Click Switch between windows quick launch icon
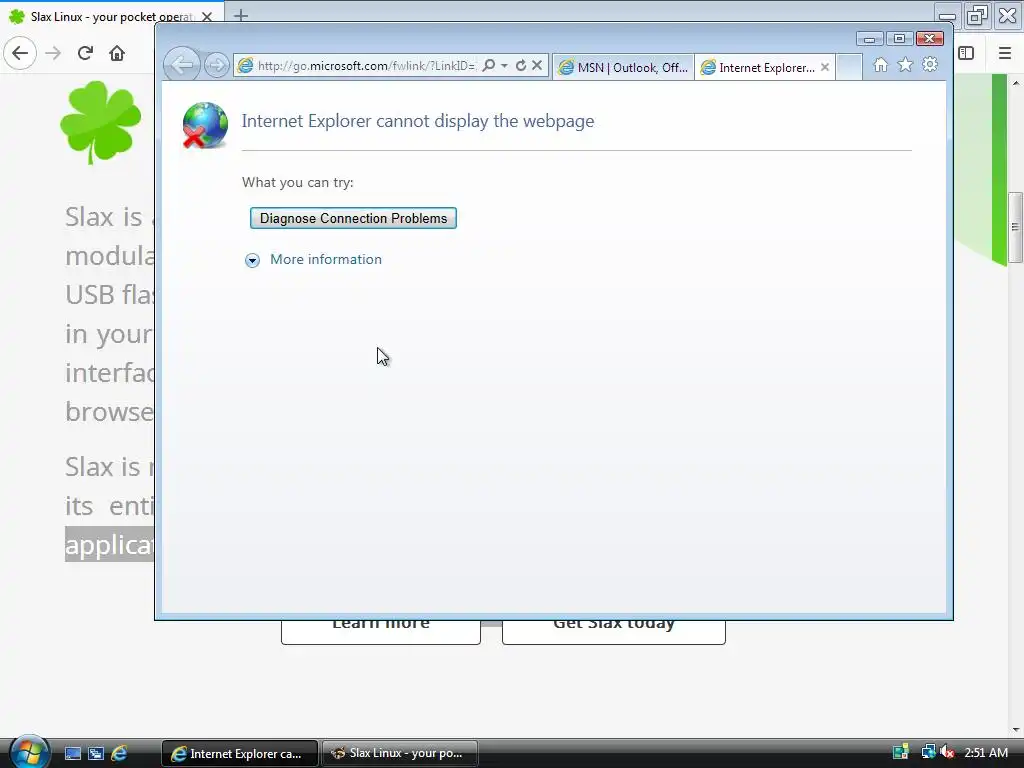 coord(96,754)
